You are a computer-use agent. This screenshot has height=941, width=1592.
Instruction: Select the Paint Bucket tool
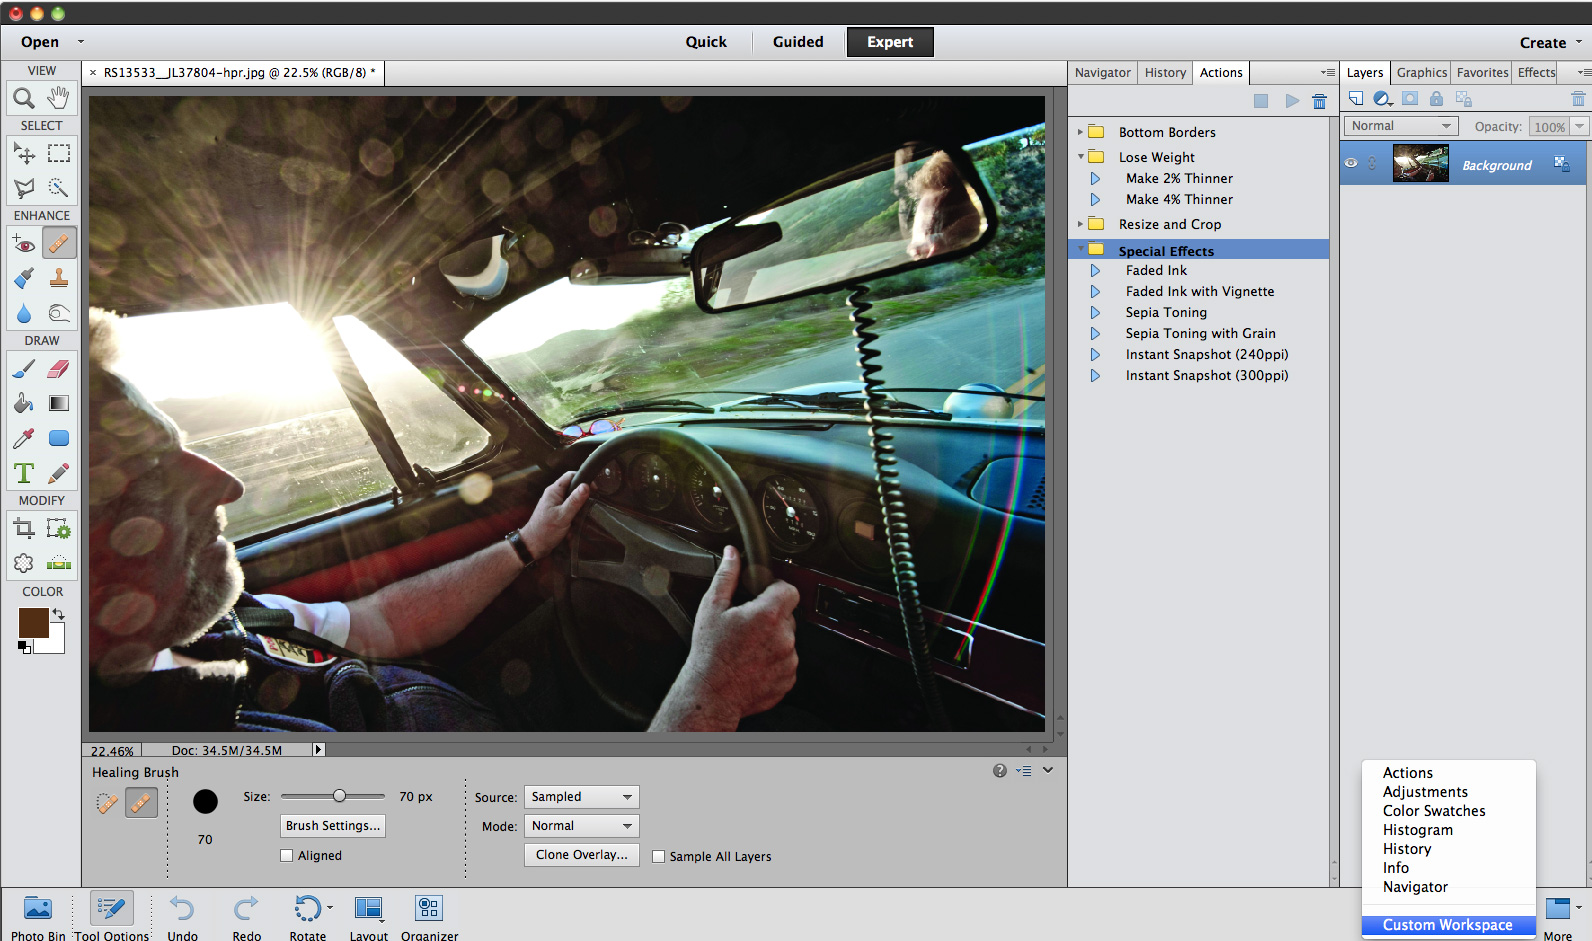point(24,403)
